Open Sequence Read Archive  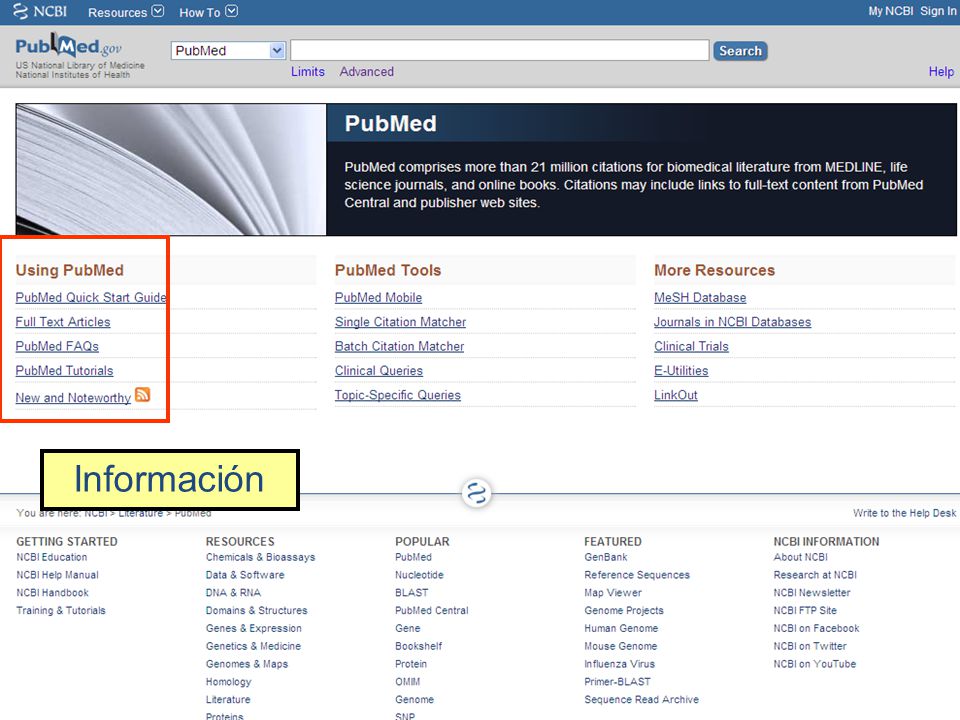tap(642, 699)
